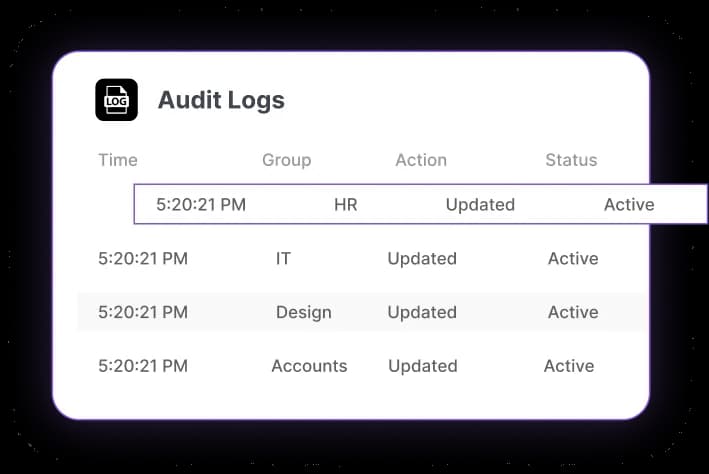The image size is (709, 474).
Task: Select the highlighted HR log row time
Action: coord(201,205)
